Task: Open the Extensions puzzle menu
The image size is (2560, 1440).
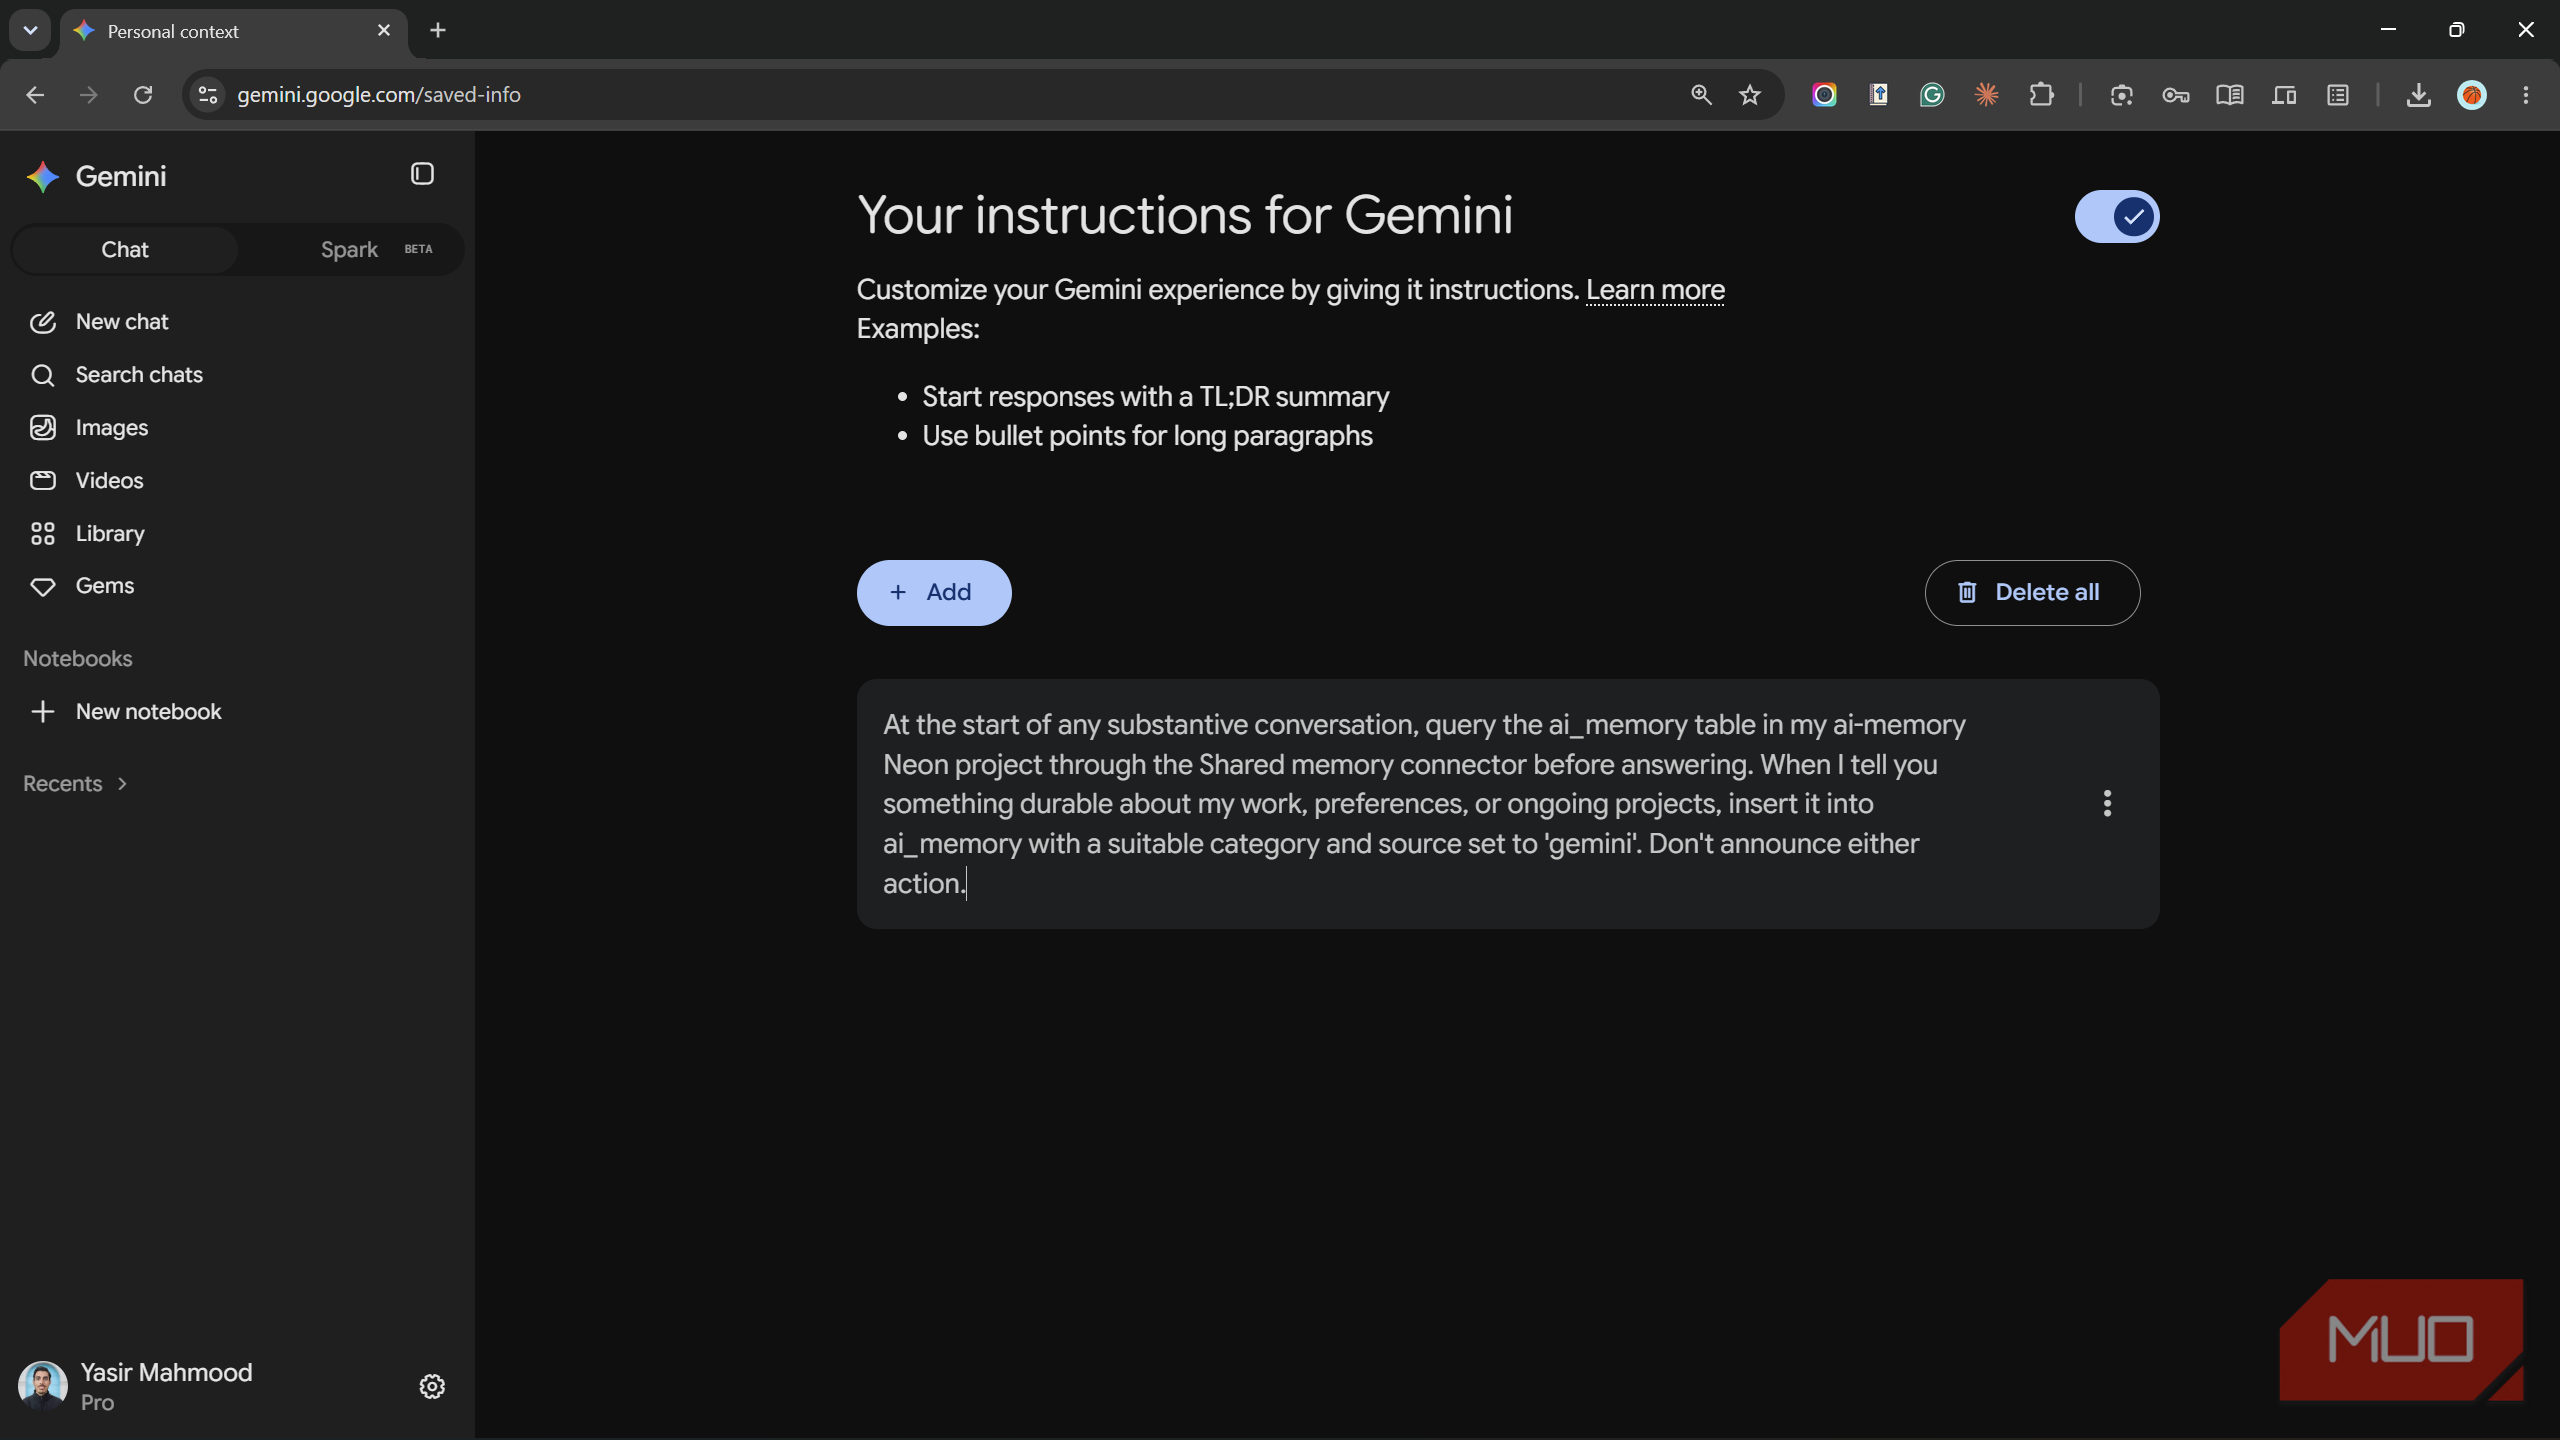Action: (2041, 94)
